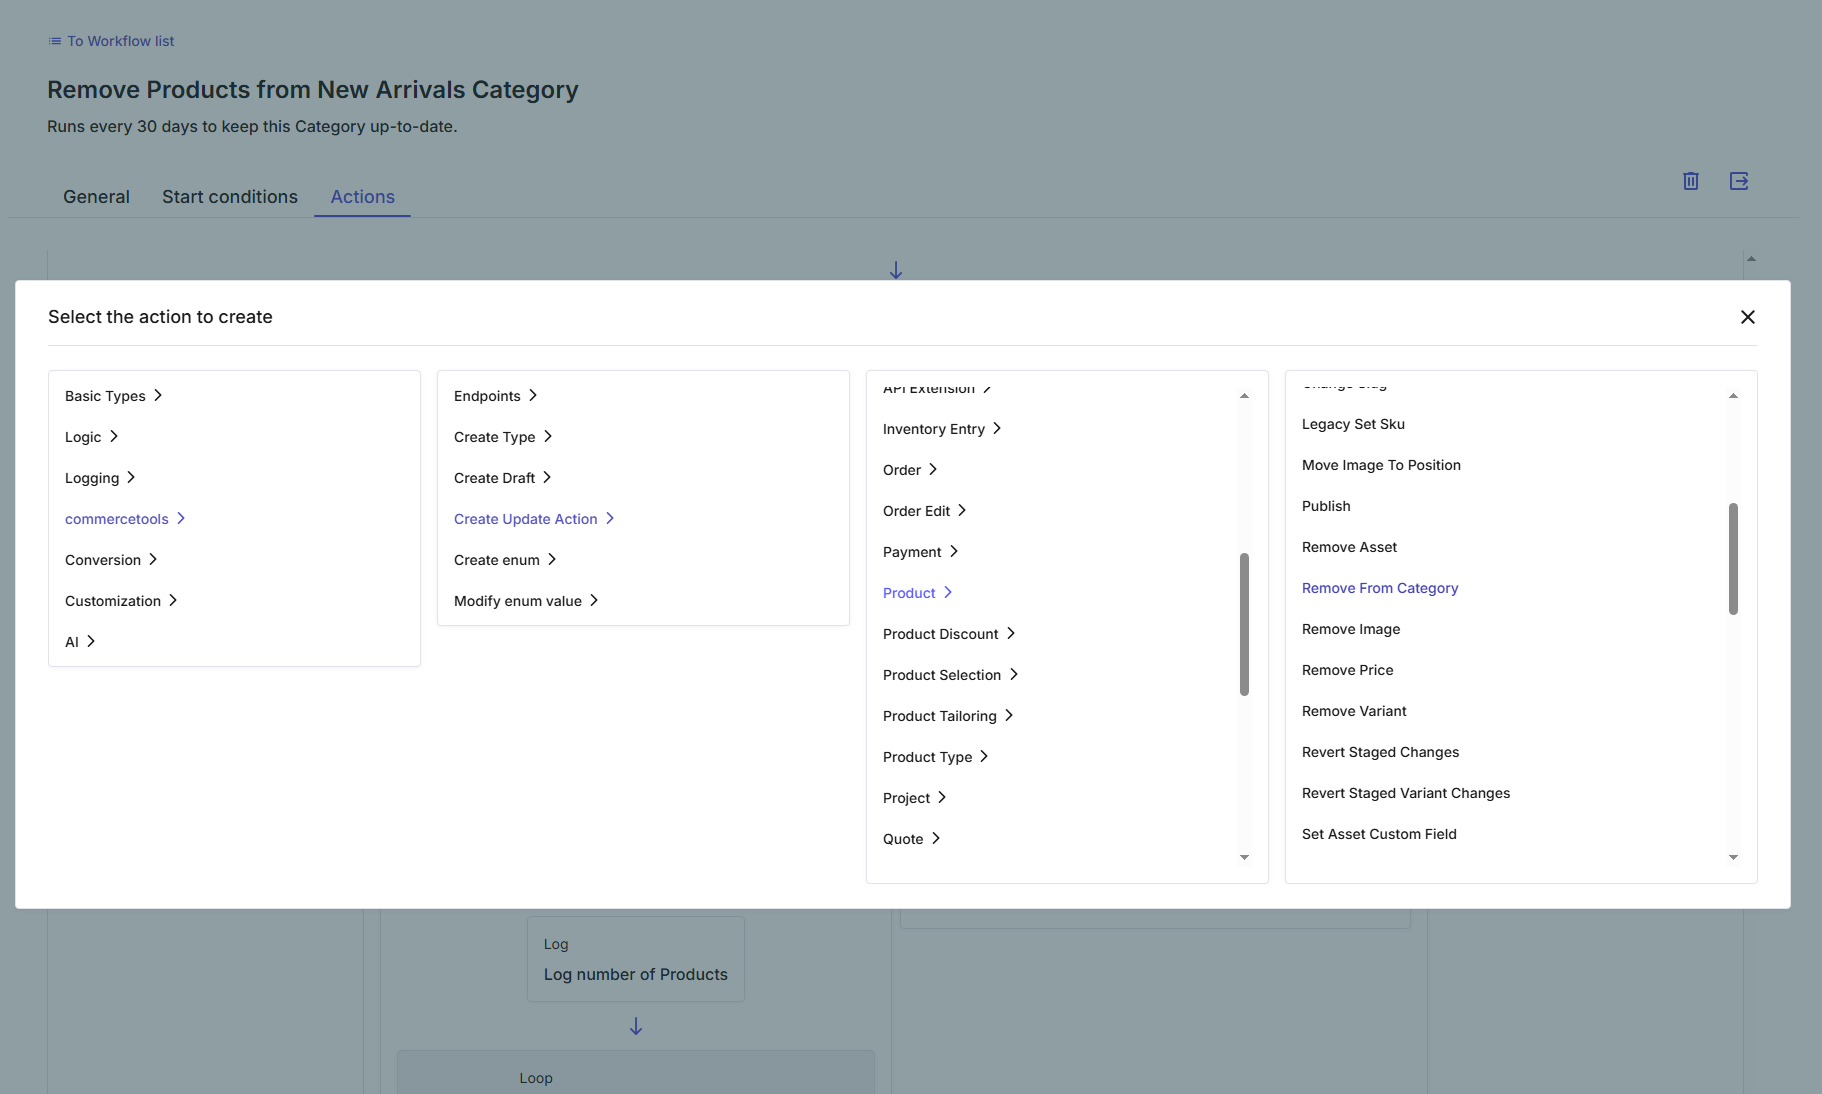Expand the Basic Types category
This screenshot has height=1094, width=1822.
(x=104, y=395)
